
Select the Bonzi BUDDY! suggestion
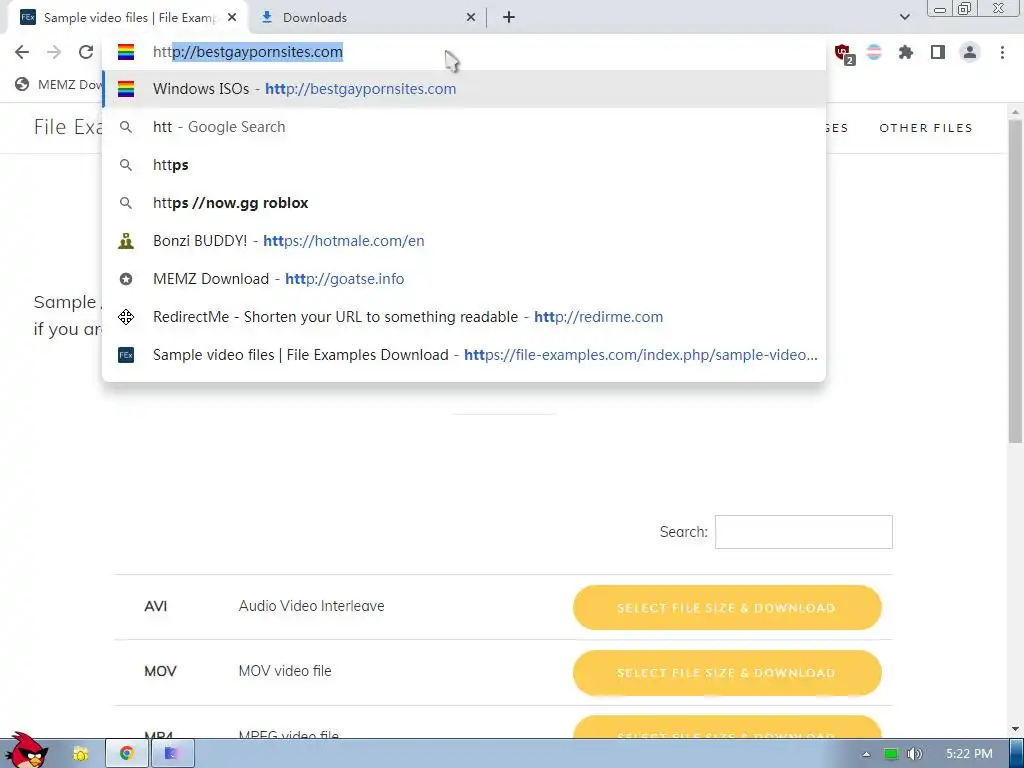click(x=464, y=240)
